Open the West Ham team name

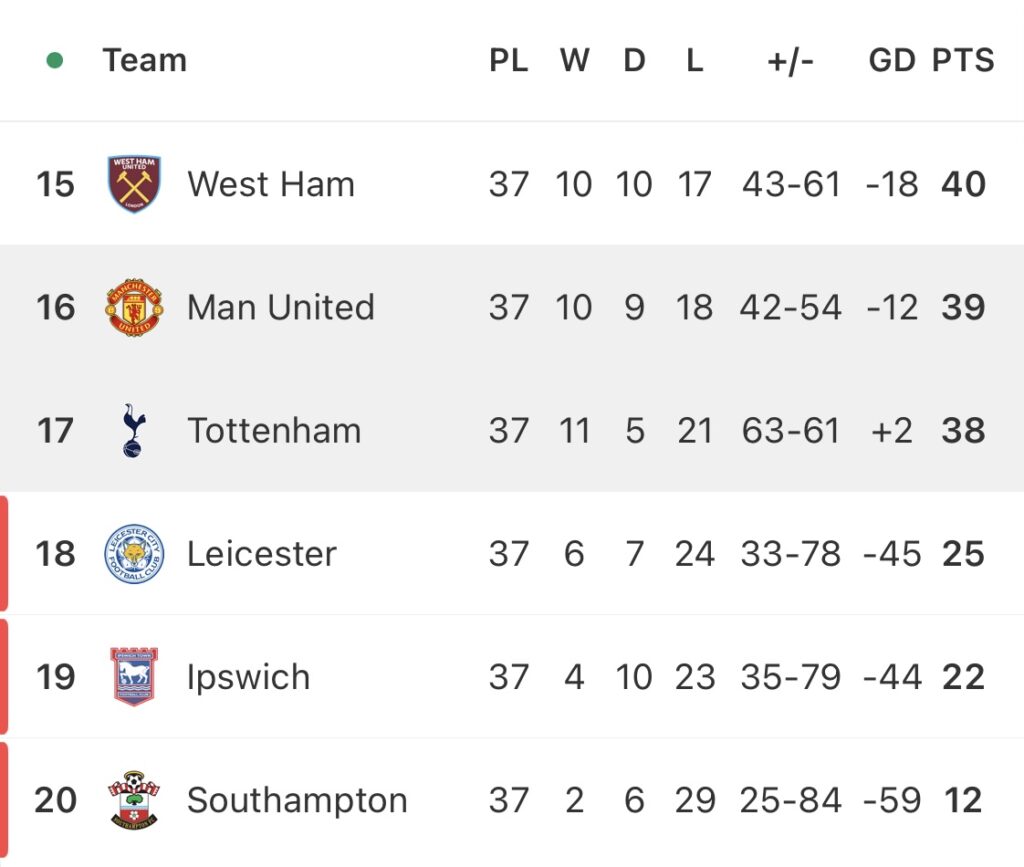pos(271,184)
